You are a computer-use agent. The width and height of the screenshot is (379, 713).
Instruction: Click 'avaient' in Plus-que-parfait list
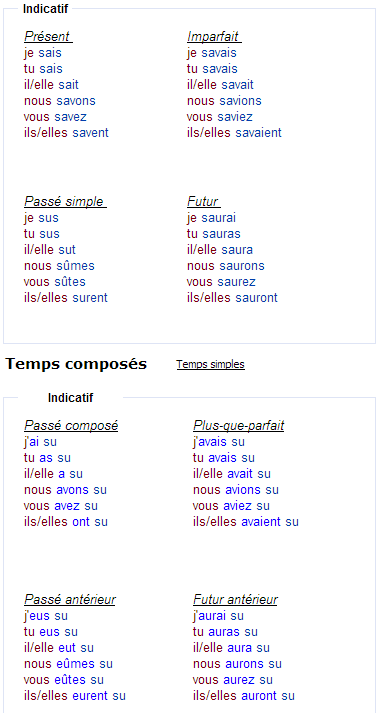(261, 522)
